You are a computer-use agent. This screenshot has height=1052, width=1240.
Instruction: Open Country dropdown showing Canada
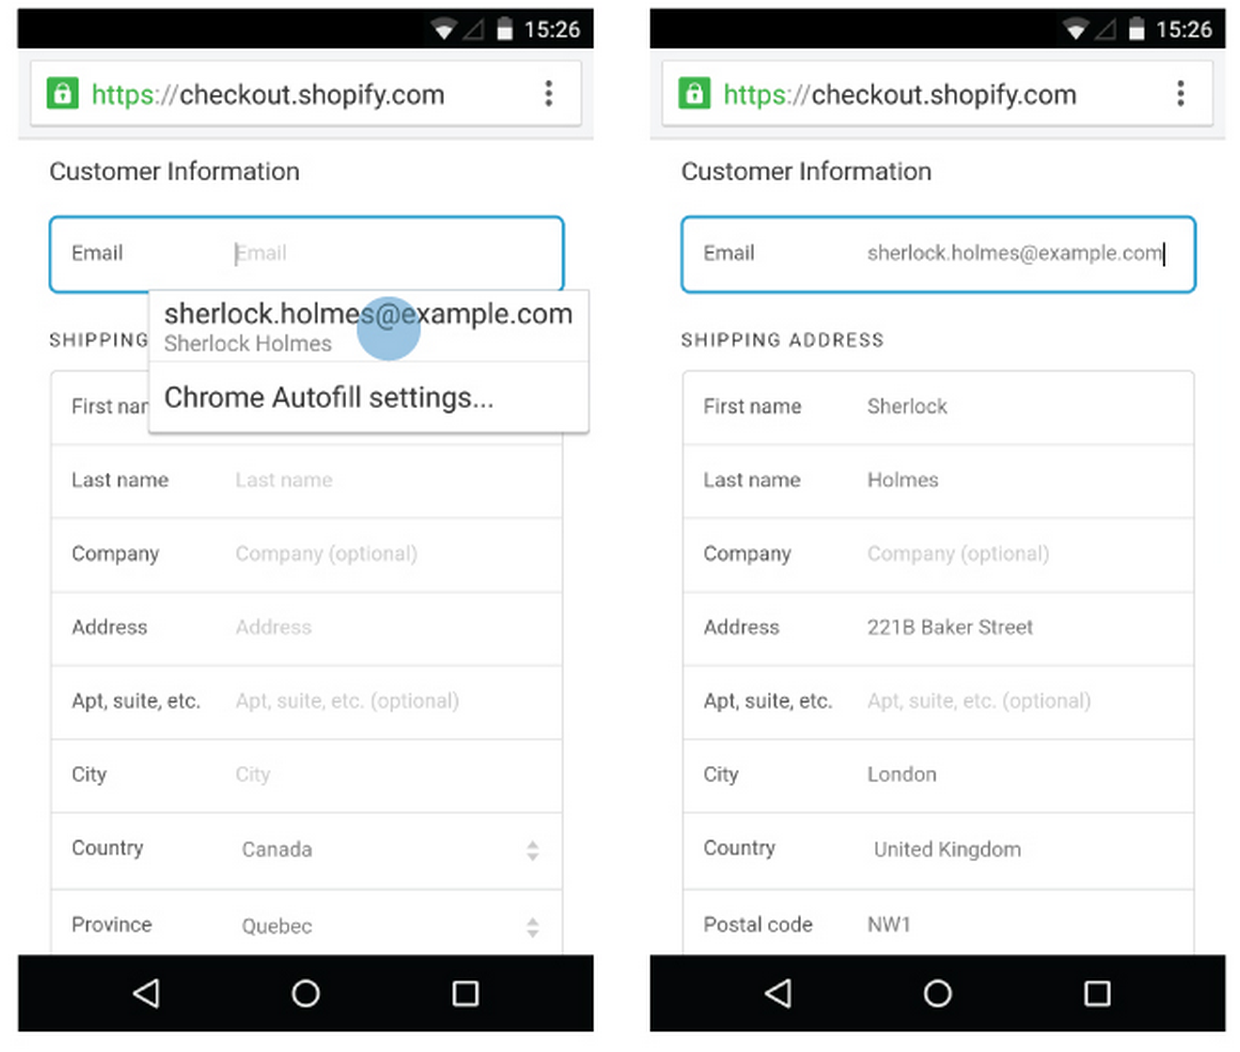(306, 850)
